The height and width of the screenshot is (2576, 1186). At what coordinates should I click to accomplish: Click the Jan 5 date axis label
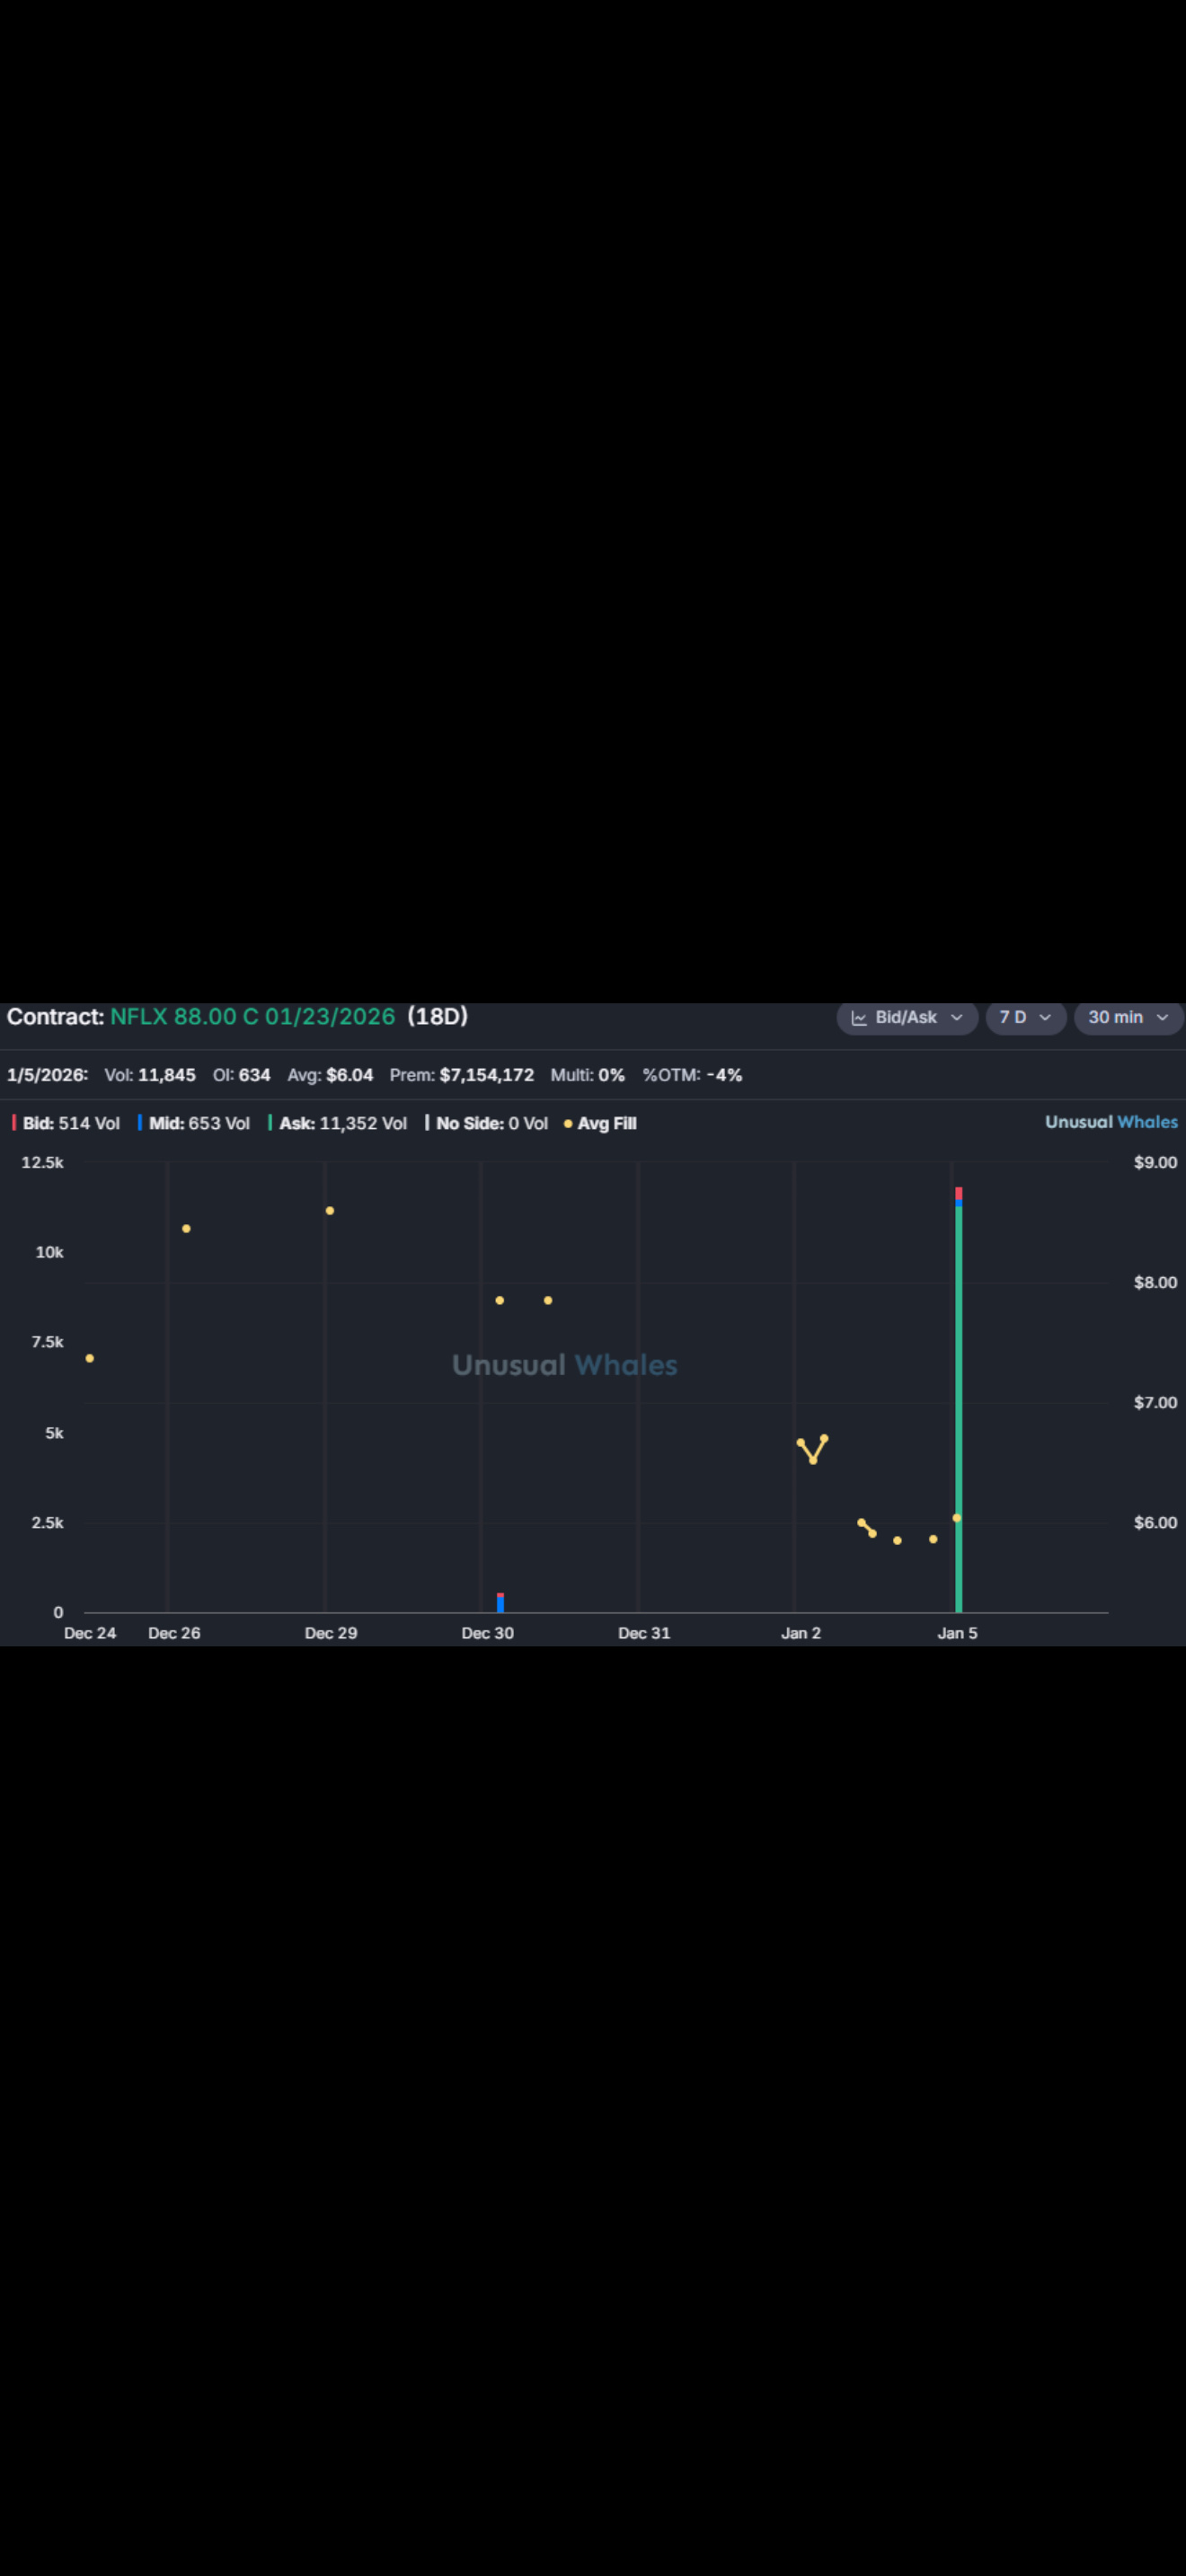[x=957, y=1633]
